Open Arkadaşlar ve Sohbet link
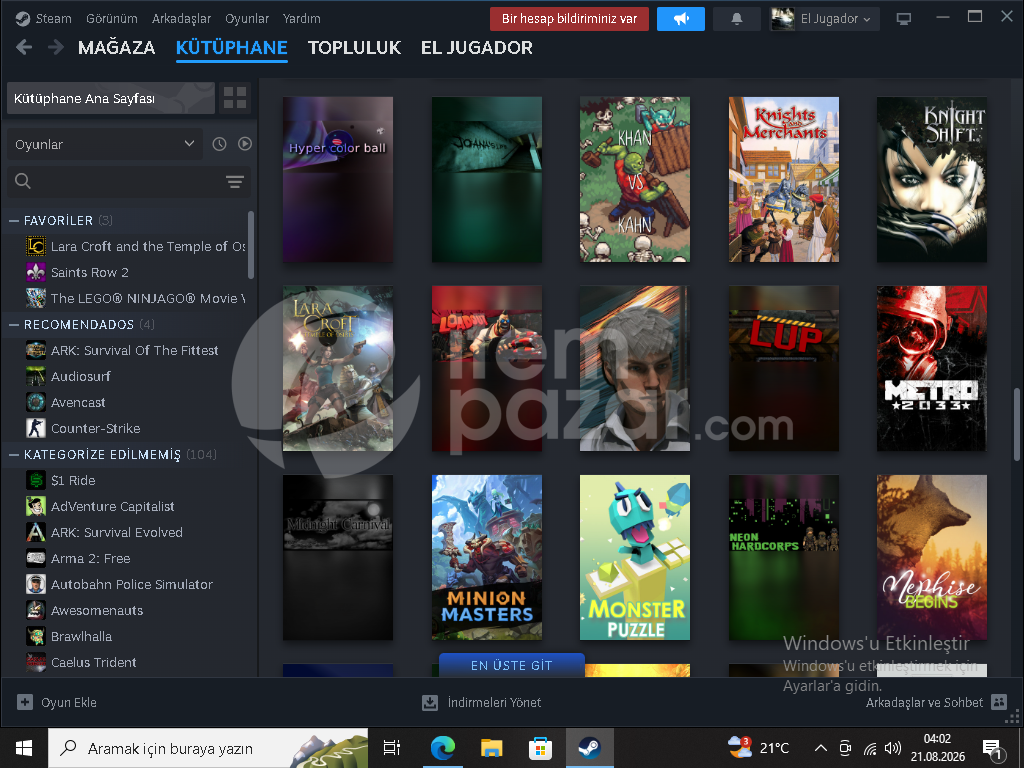 (x=924, y=702)
